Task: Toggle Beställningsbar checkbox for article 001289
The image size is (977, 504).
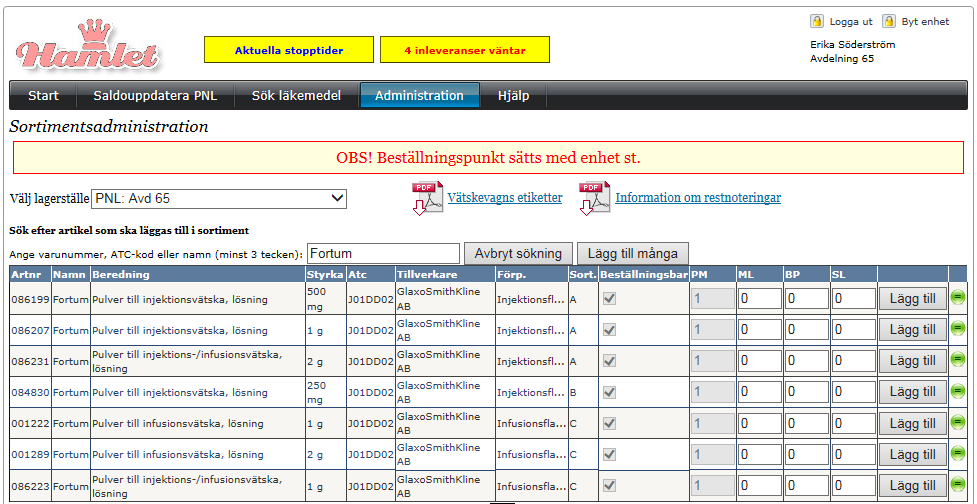Action: 610,454
